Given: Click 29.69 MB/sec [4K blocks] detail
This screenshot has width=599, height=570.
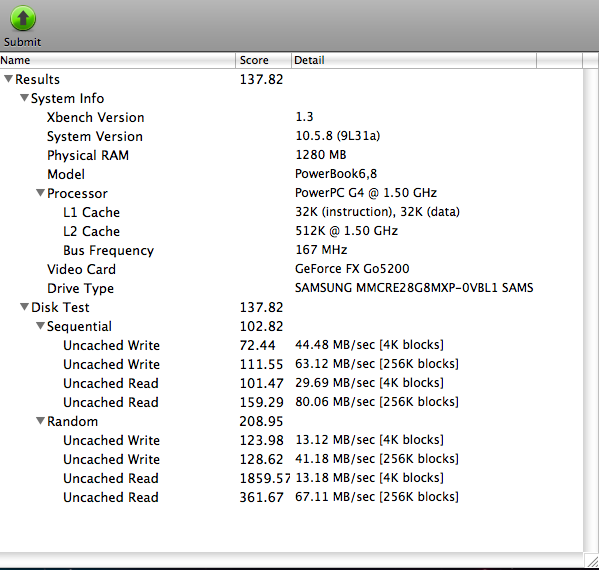Looking at the screenshot, I should click(369, 382).
